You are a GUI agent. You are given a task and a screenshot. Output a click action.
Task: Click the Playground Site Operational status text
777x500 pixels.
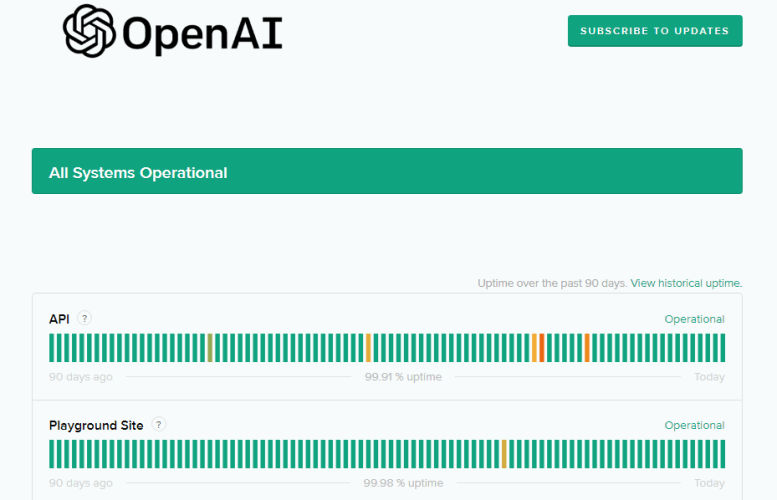point(694,425)
